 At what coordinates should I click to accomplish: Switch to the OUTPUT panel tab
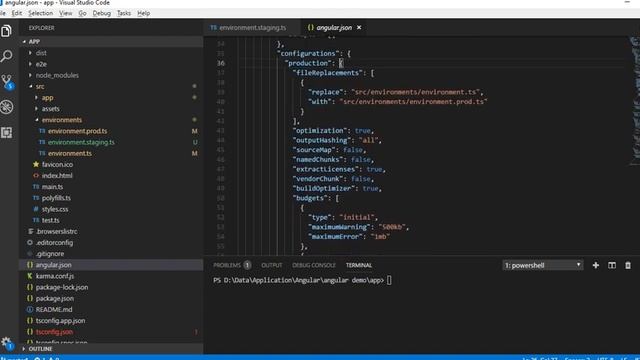point(271,265)
